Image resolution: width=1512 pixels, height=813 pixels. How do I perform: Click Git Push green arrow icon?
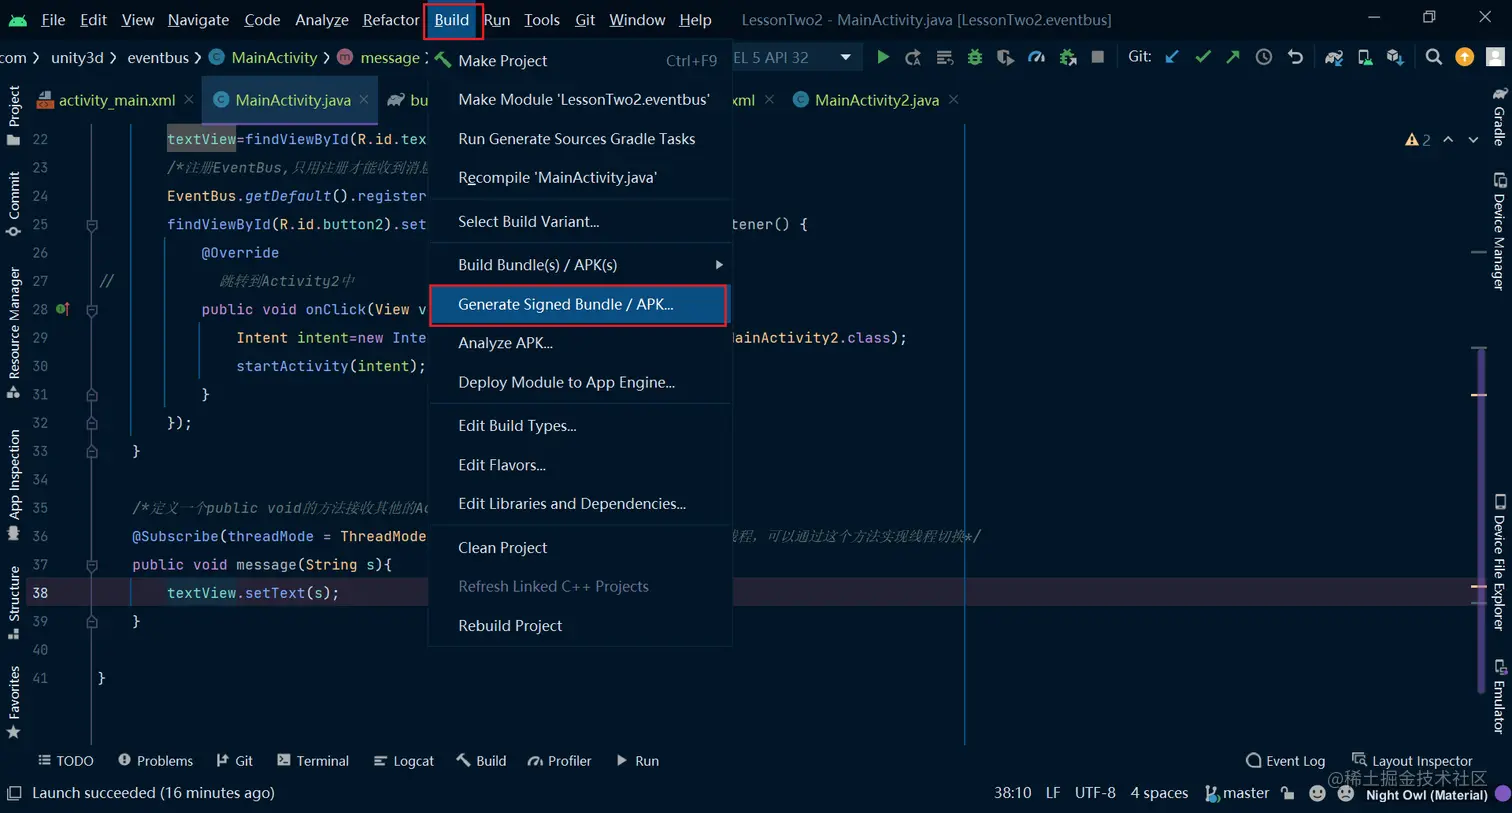coord(1233,57)
